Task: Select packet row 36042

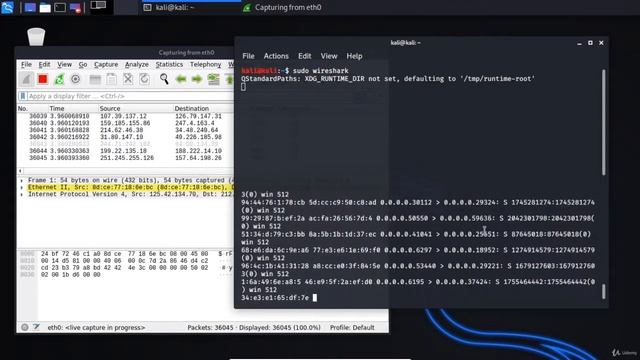Action: (125, 137)
